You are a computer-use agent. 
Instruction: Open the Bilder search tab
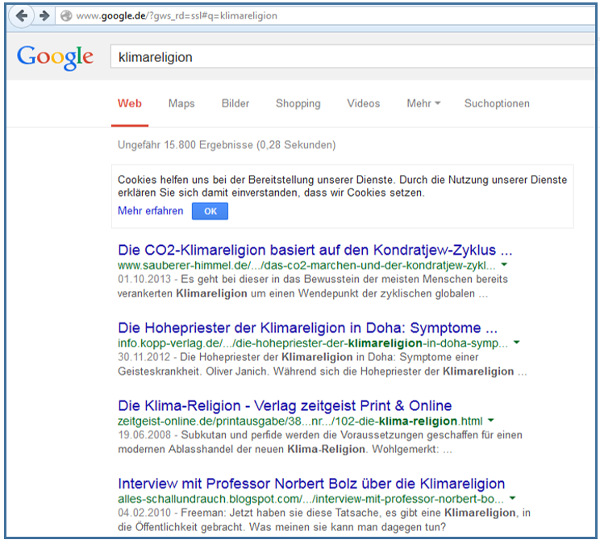pyautogui.click(x=235, y=104)
